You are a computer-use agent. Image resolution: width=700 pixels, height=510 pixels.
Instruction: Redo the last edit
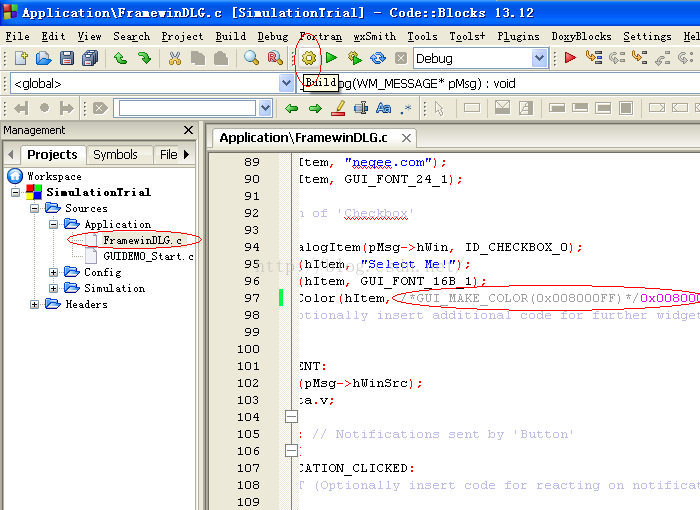[x=144, y=58]
